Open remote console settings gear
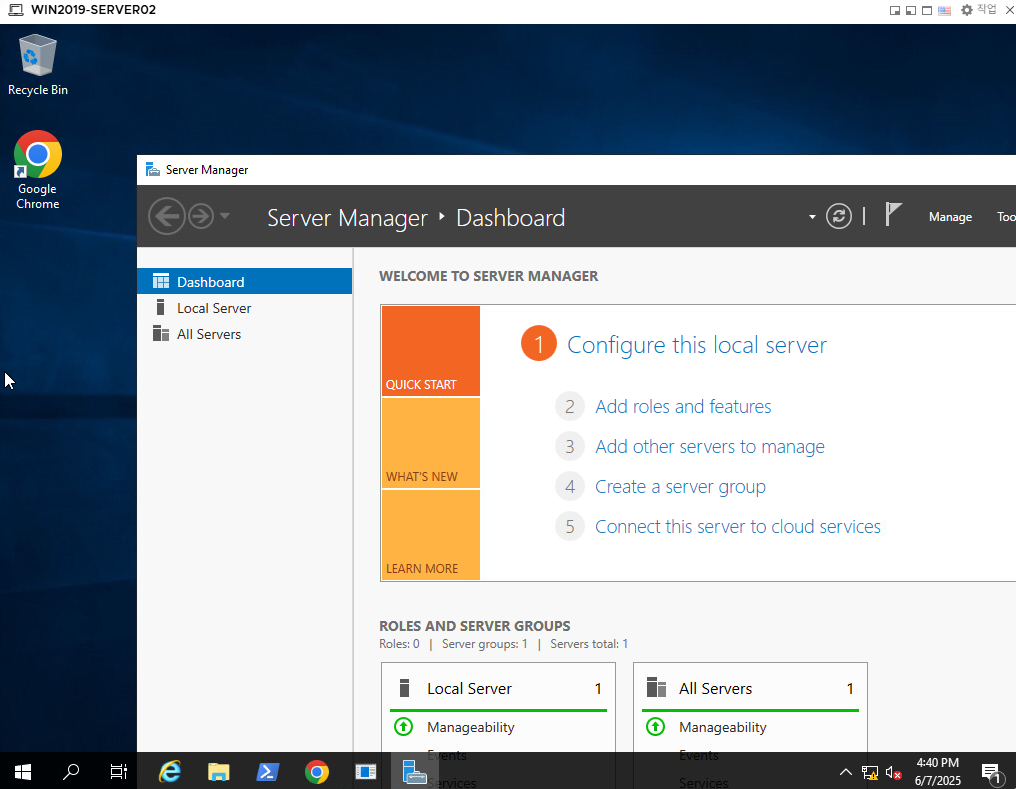 point(967,10)
